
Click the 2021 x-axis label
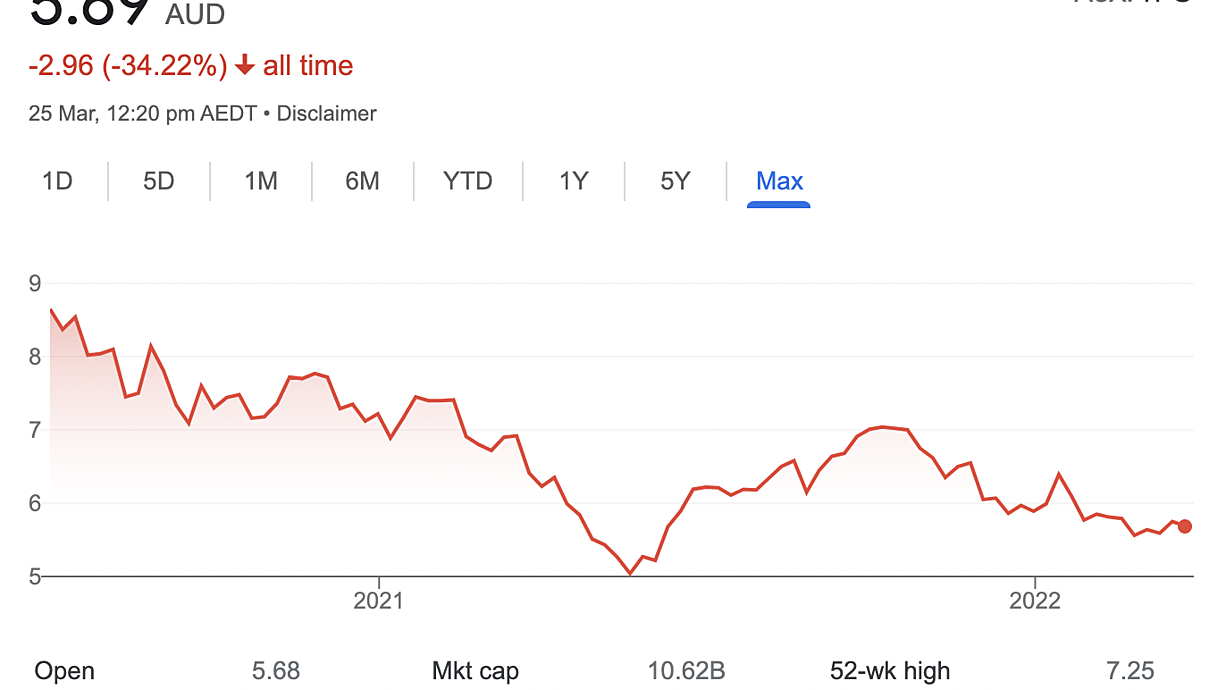point(379,601)
